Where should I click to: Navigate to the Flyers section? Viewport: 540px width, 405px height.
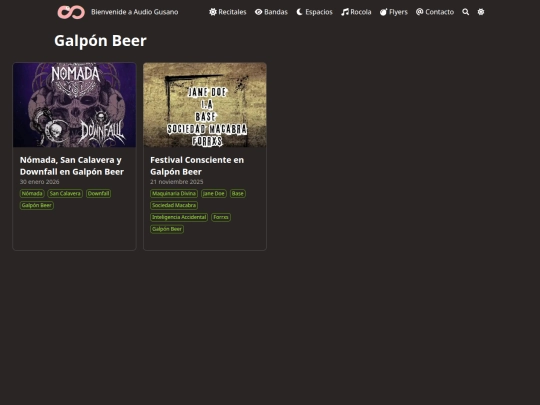pyautogui.click(x=398, y=12)
